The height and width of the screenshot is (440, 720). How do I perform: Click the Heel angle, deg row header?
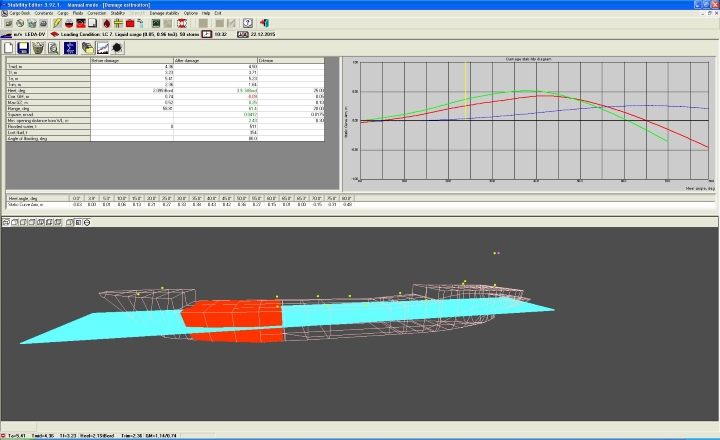point(38,198)
